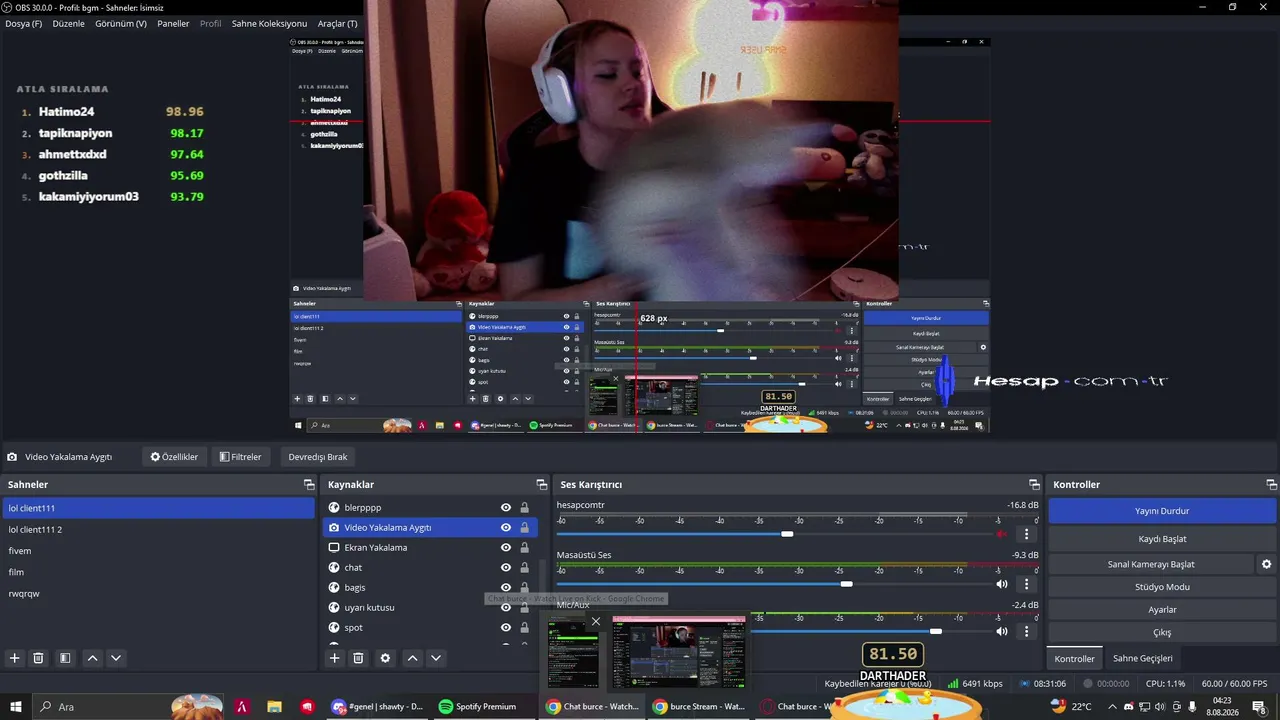1280x720 pixels.
Task: Open the Dosya (F) menu
Action: coord(24,24)
